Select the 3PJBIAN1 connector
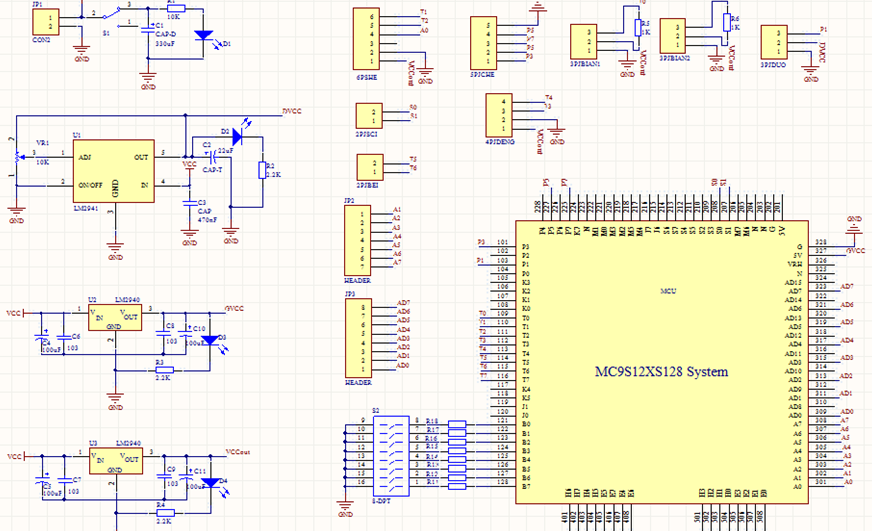 [583, 42]
